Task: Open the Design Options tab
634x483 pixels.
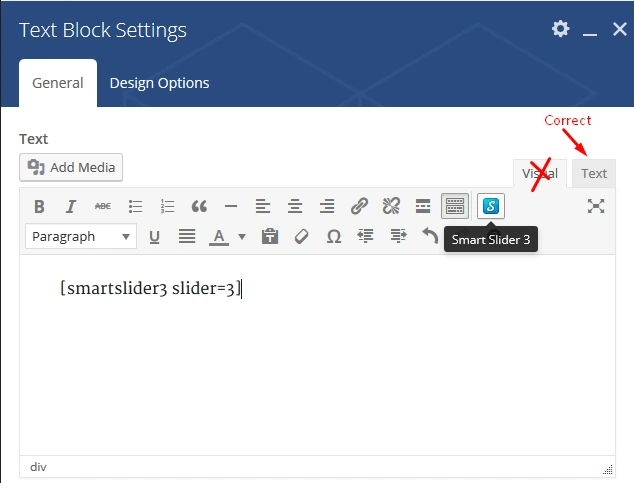Action: (x=159, y=83)
